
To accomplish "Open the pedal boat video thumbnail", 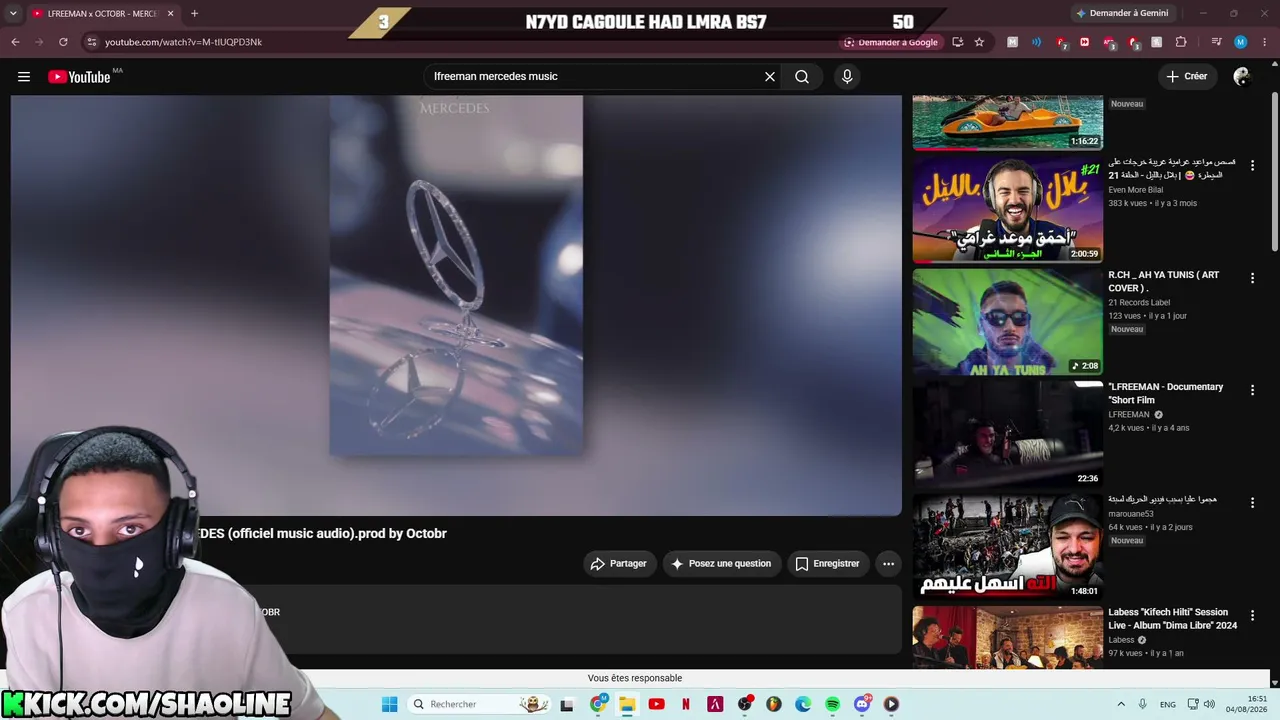I will (1007, 122).
